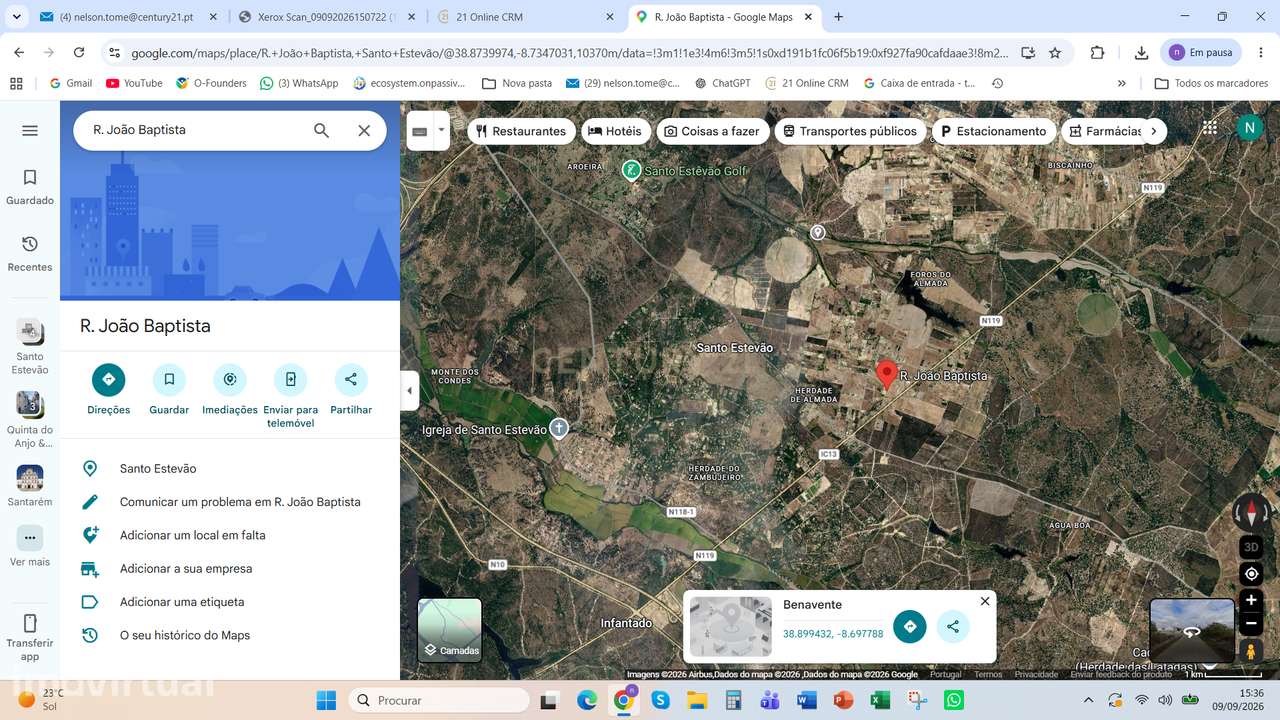Image resolution: width=1280 pixels, height=720 pixels.
Task: Click Adicionar a sua empresa
Action: tap(230, 568)
